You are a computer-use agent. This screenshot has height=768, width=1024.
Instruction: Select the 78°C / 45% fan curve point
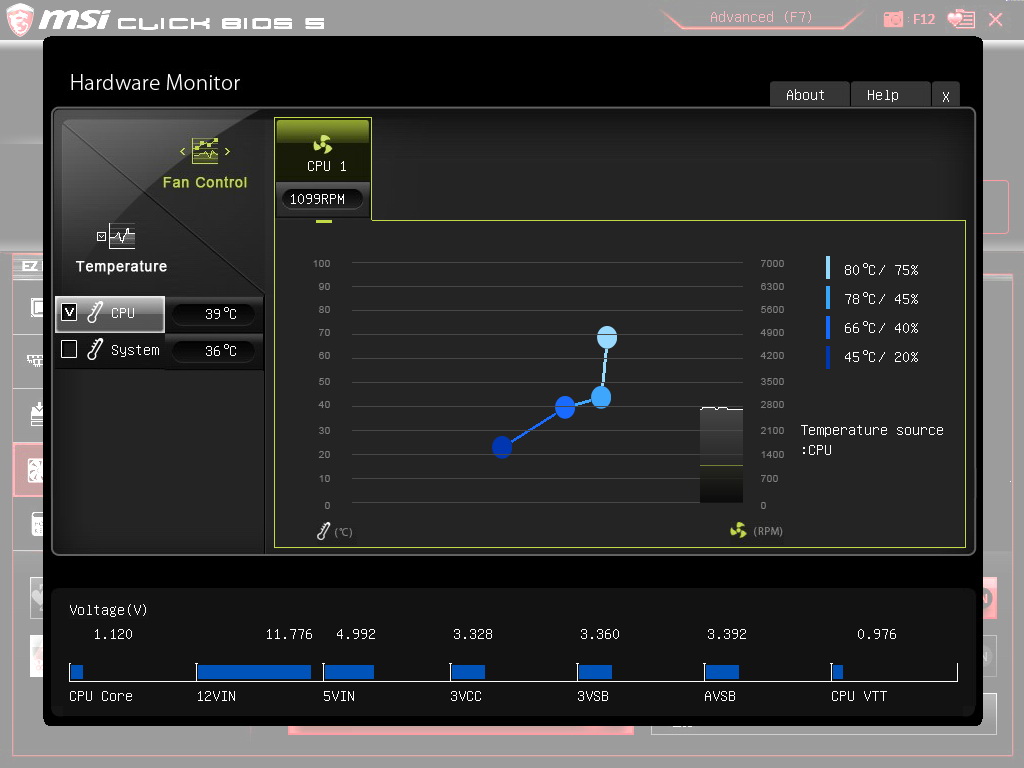tap(601, 396)
